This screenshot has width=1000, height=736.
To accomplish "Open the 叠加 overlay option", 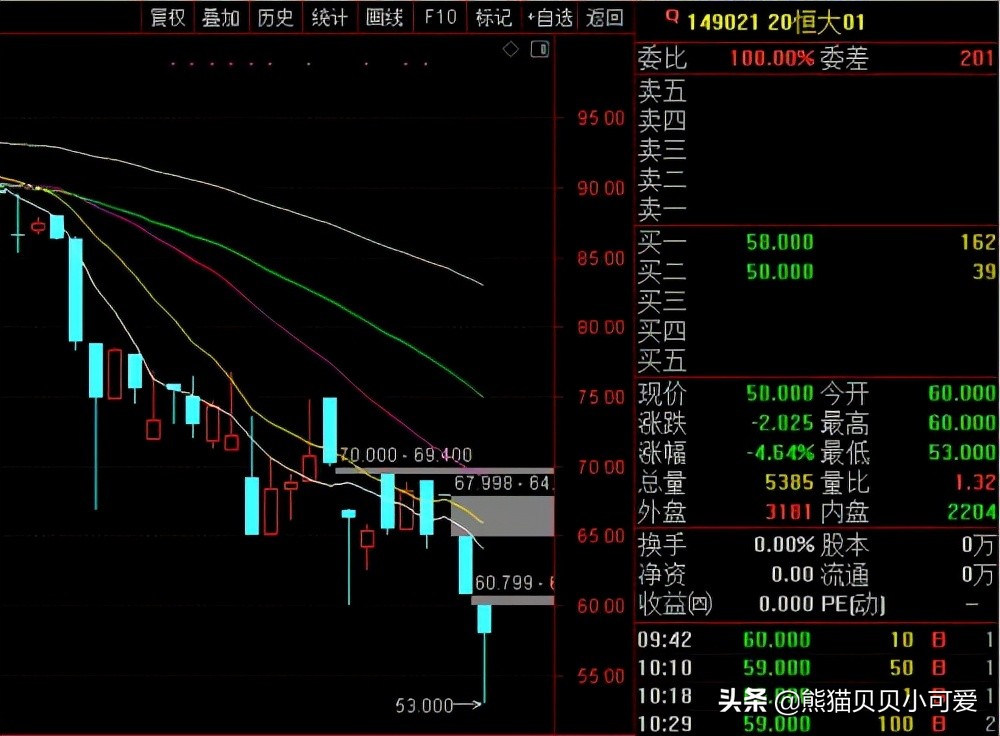I will tap(221, 17).
